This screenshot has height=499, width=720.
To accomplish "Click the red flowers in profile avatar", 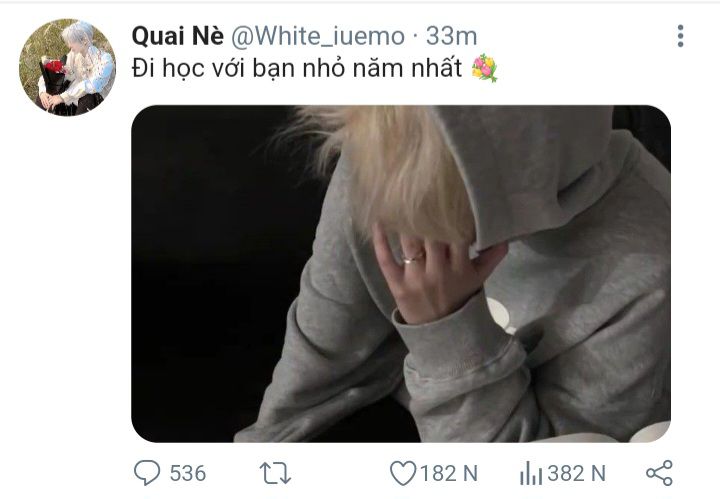I will [54, 67].
